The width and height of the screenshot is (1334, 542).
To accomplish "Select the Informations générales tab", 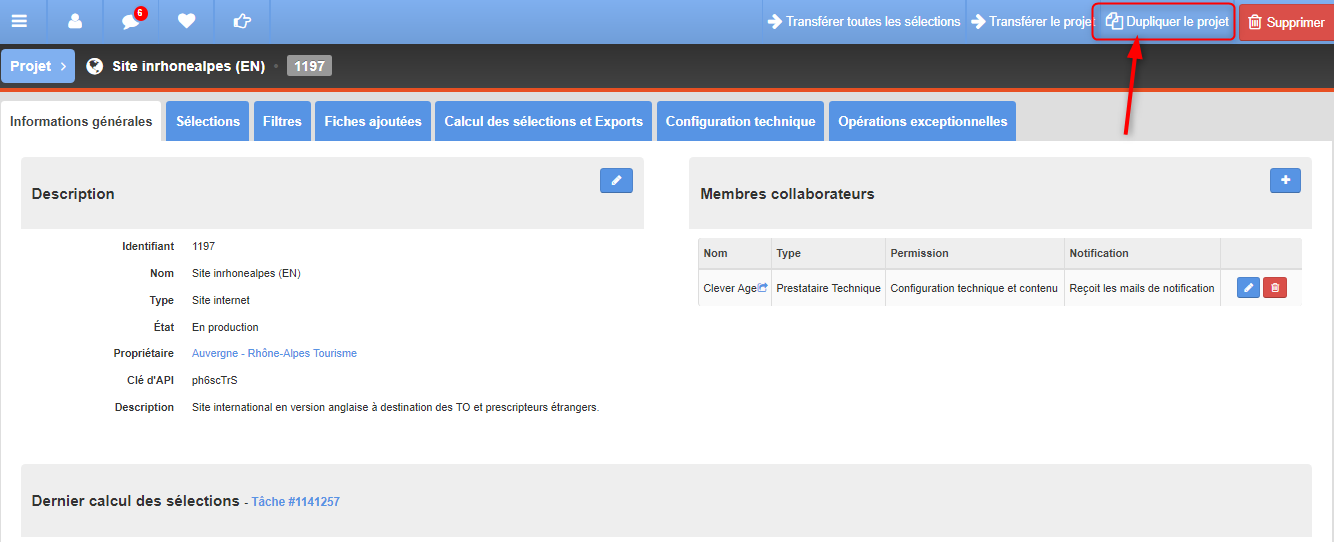I will point(81,121).
